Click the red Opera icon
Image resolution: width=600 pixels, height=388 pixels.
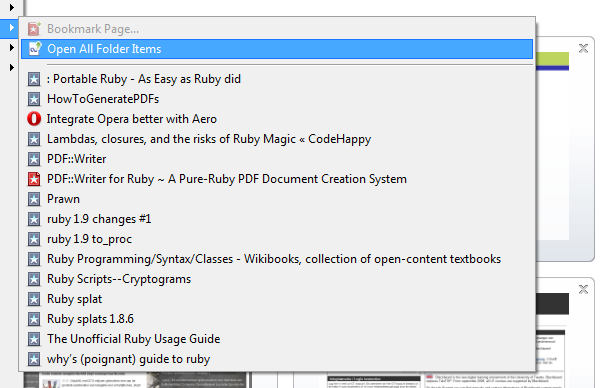pyautogui.click(x=34, y=119)
